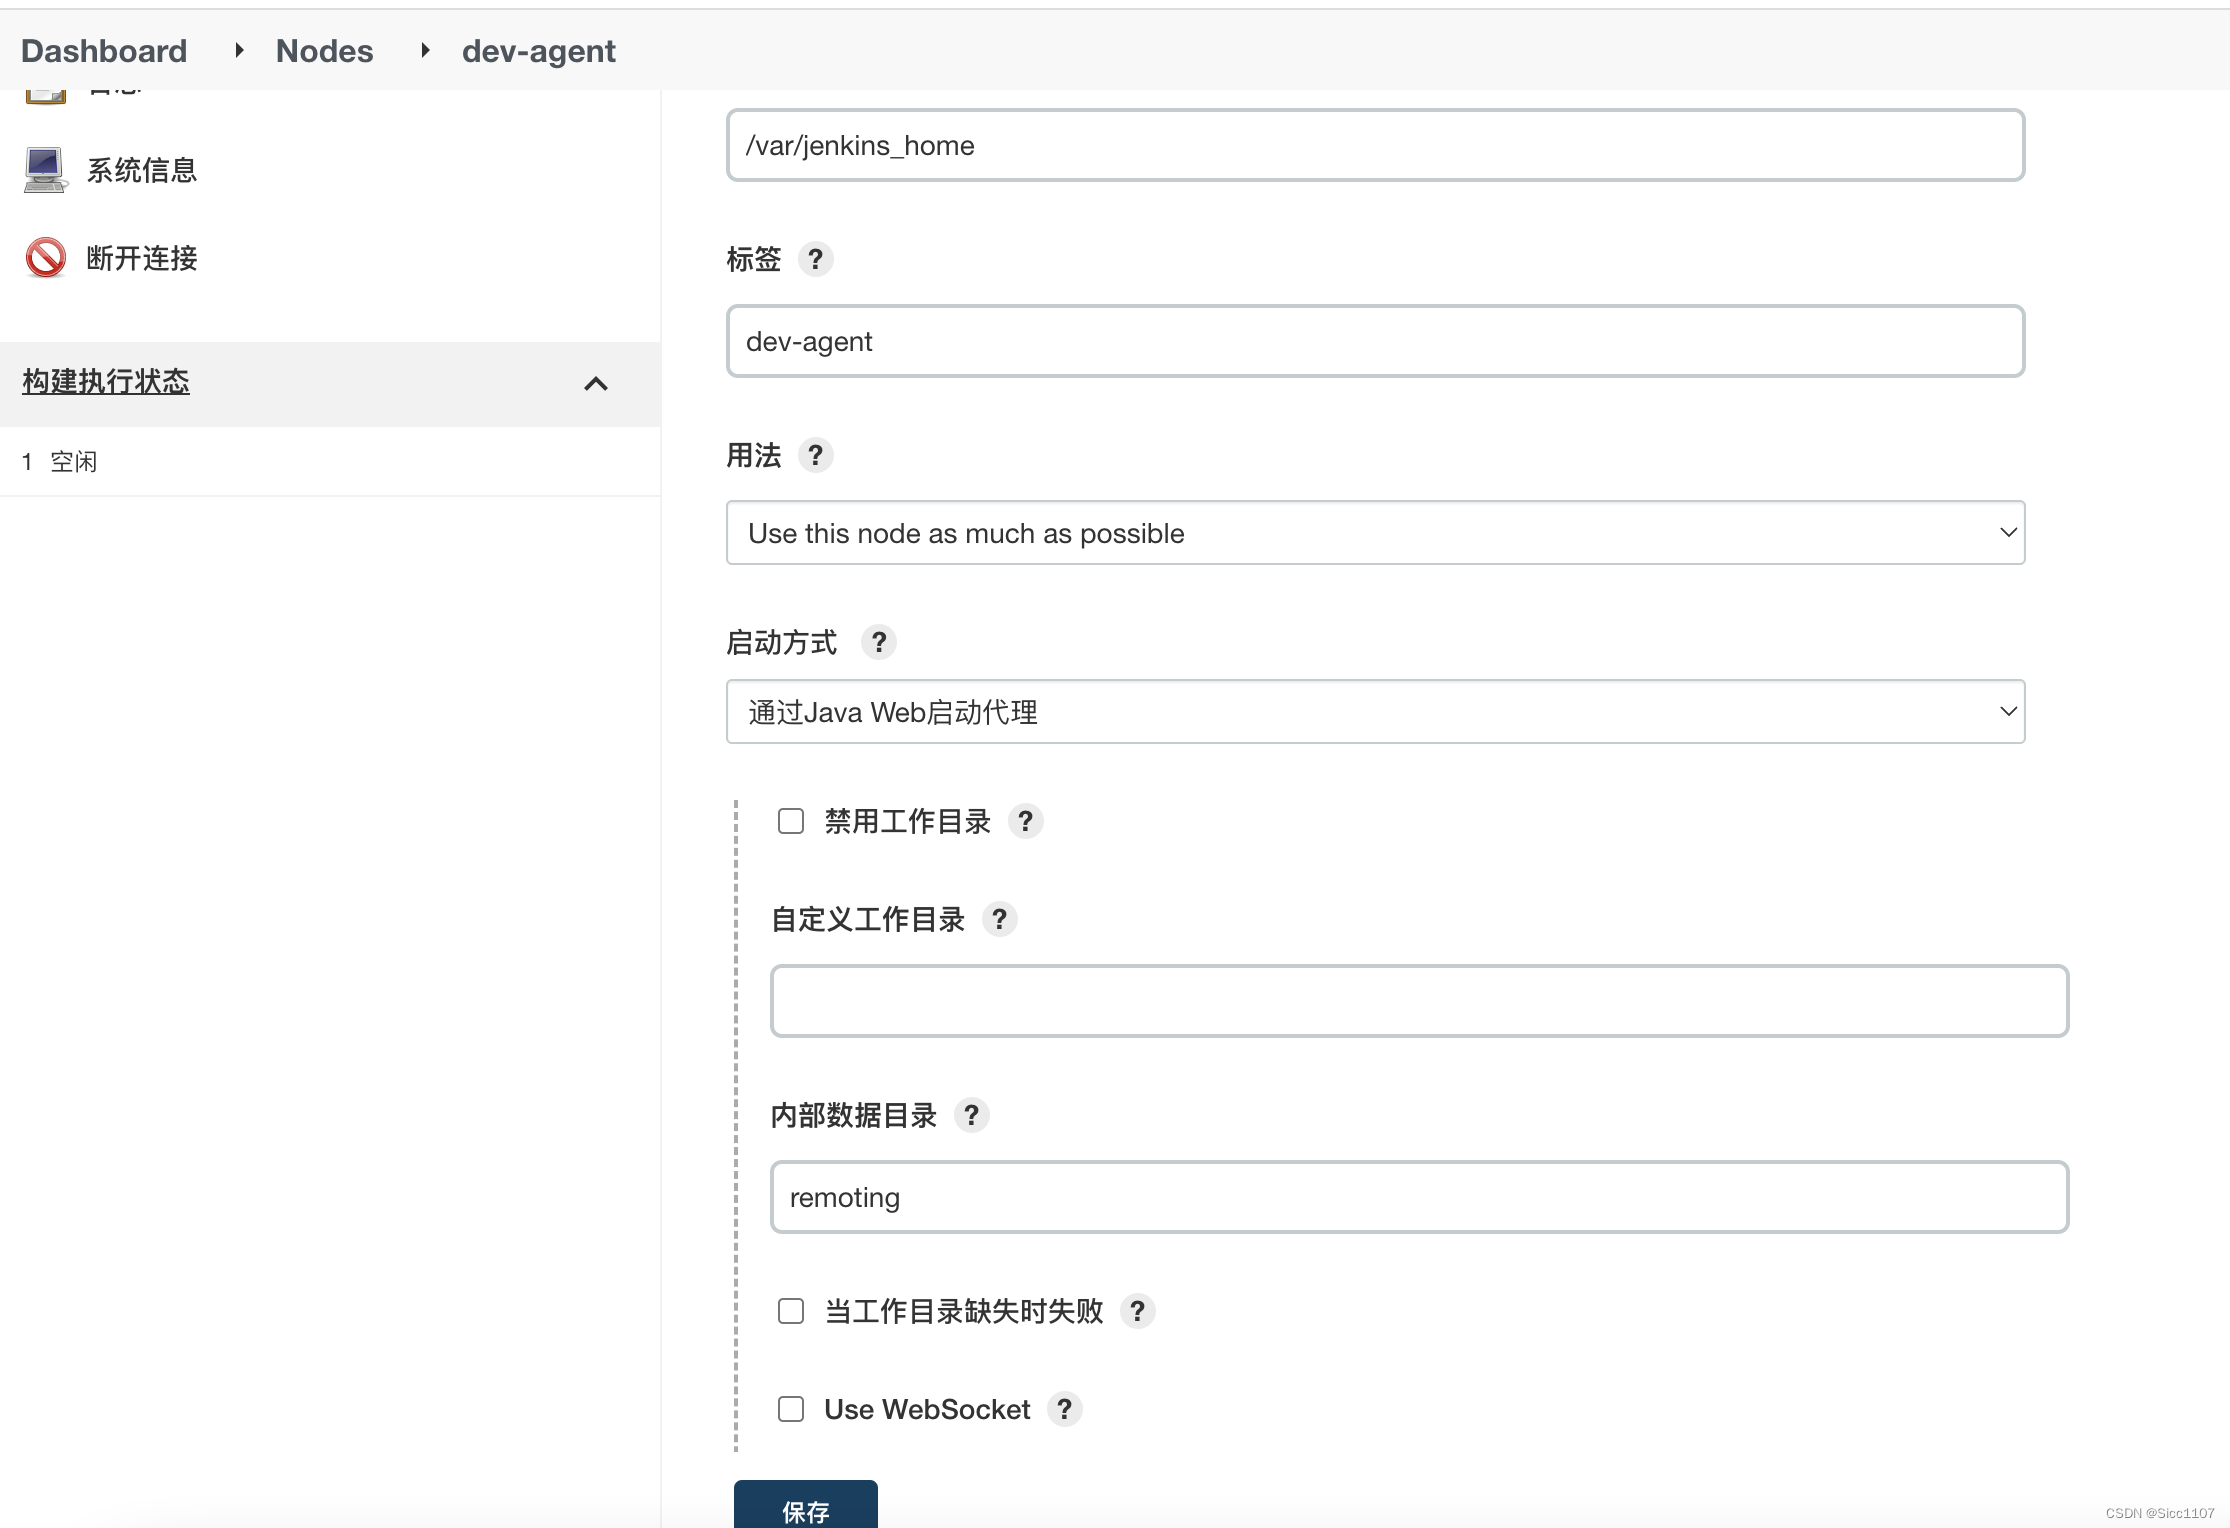This screenshot has height=1528, width=2230.
Task: Click the 断开连接 disconnect icon
Action: [x=45, y=258]
